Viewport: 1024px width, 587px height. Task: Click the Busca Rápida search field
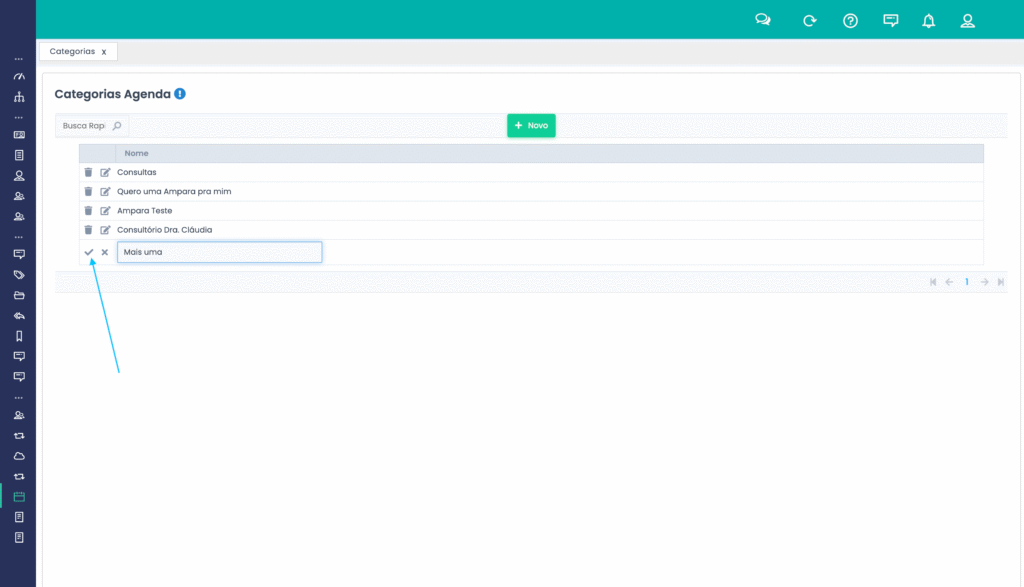(84, 126)
